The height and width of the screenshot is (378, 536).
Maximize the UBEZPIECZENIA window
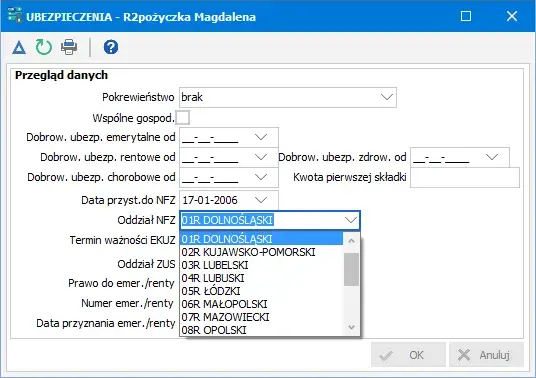(x=466, y=16)
